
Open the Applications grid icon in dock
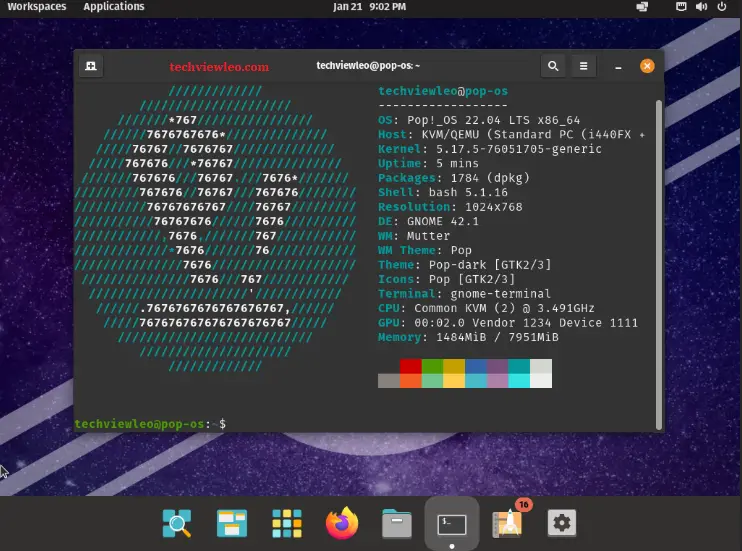(287, 523)
